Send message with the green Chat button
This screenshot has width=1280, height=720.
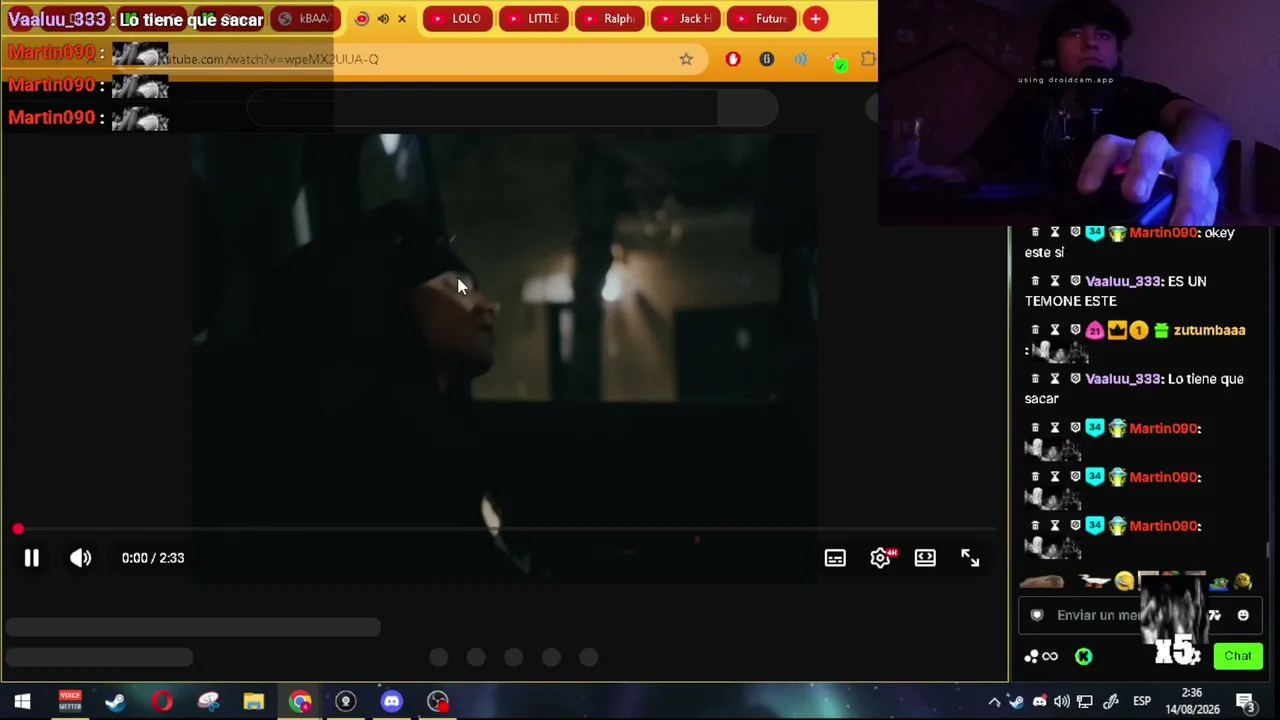(1238, 656)
